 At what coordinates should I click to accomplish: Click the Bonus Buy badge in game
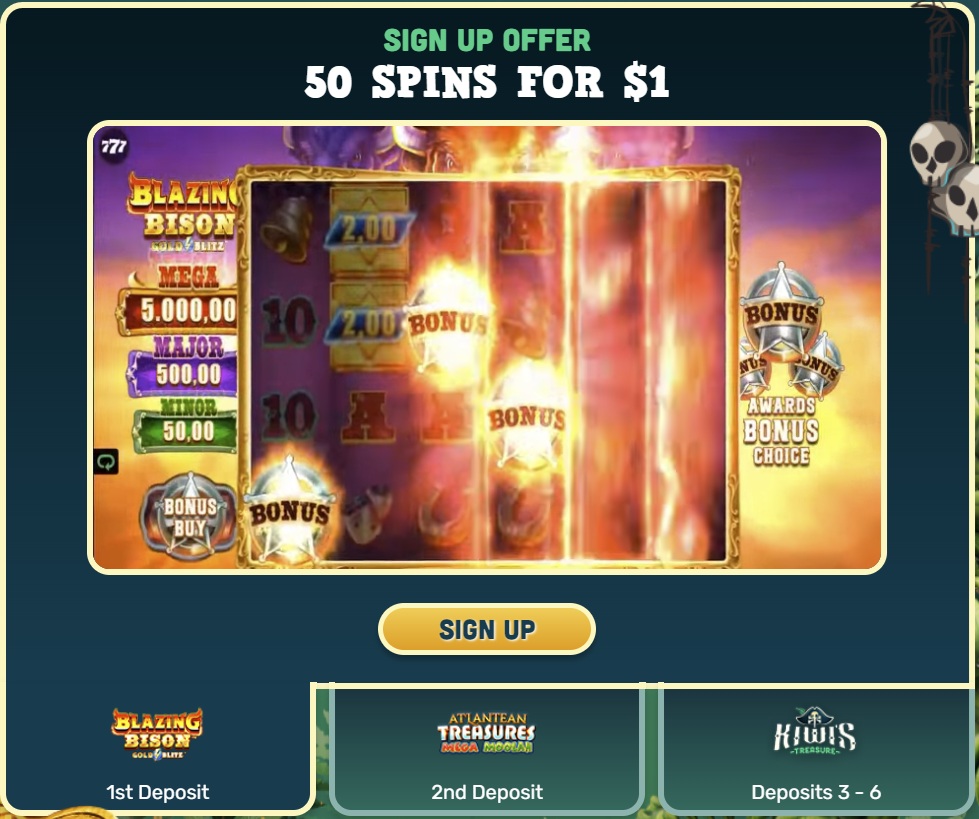(x=189, y=516)
